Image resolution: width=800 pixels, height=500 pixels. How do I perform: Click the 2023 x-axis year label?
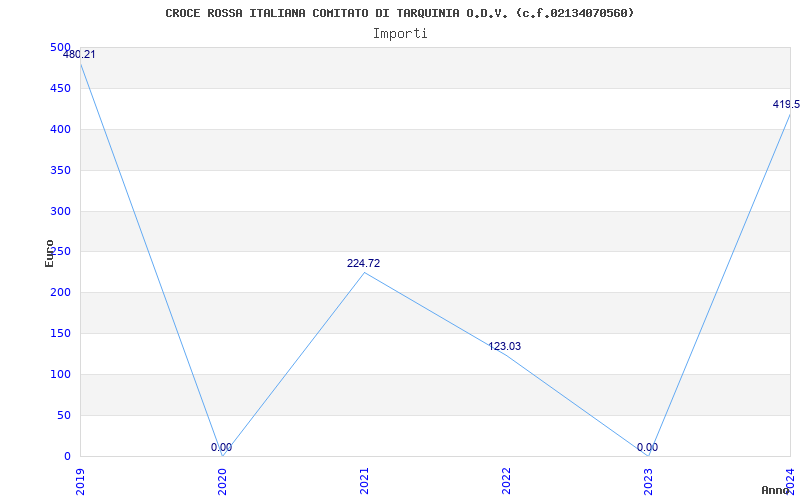[x=648, y=480]
